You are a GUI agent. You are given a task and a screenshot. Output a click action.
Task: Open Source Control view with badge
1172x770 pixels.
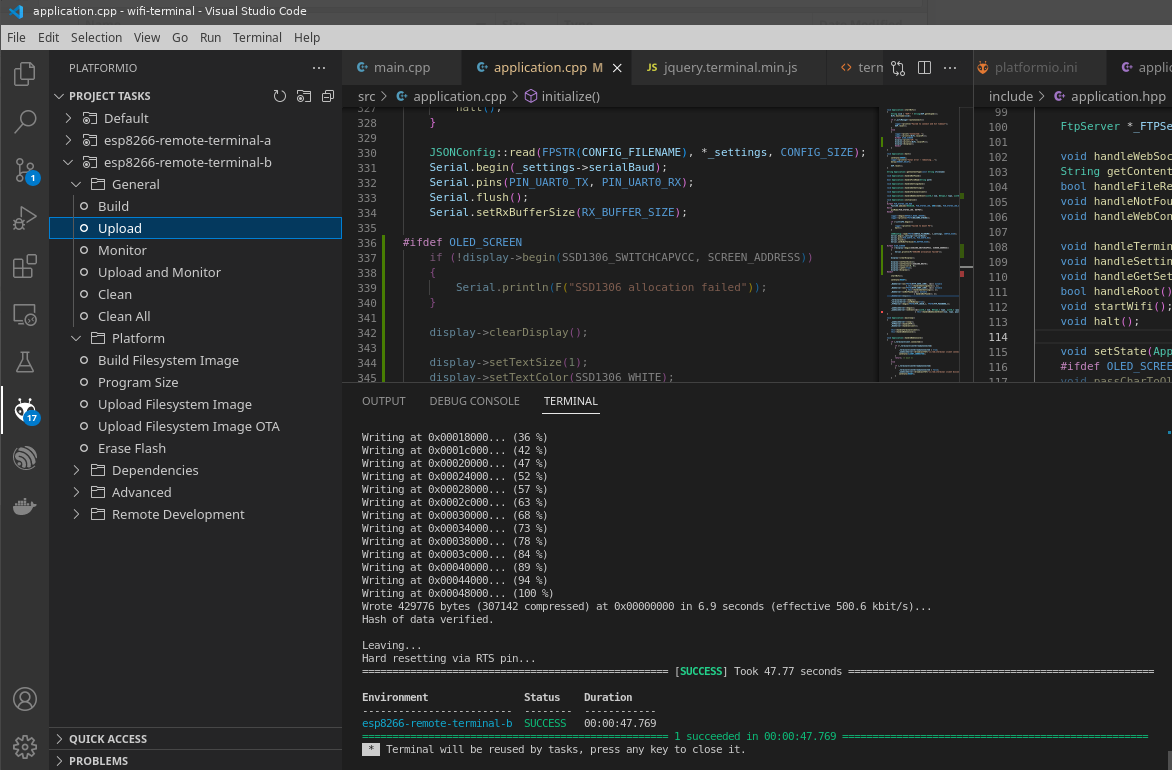click(25, 170)
